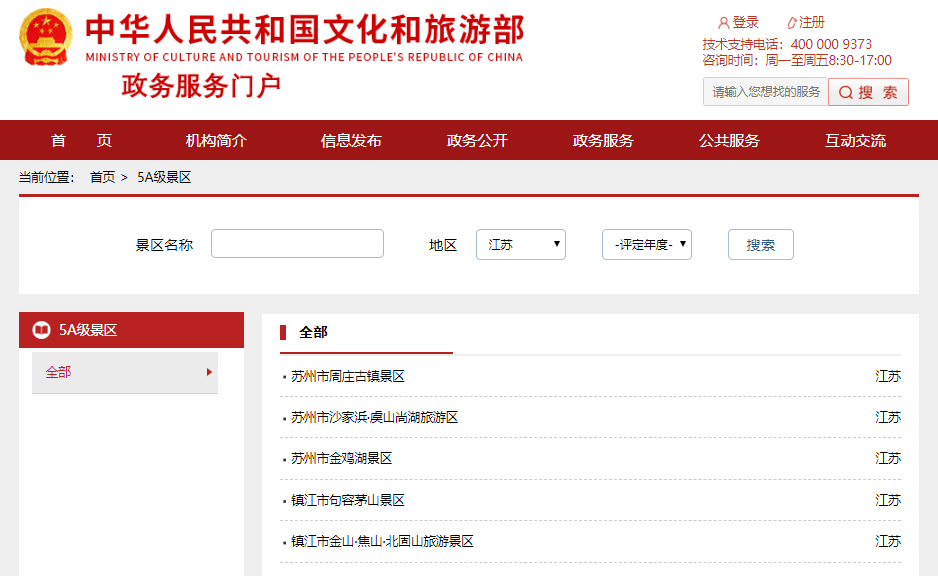Click 江苏 label in 苏州市金鸡湖景区 row

pyautogui.click(x=888, y=459)
